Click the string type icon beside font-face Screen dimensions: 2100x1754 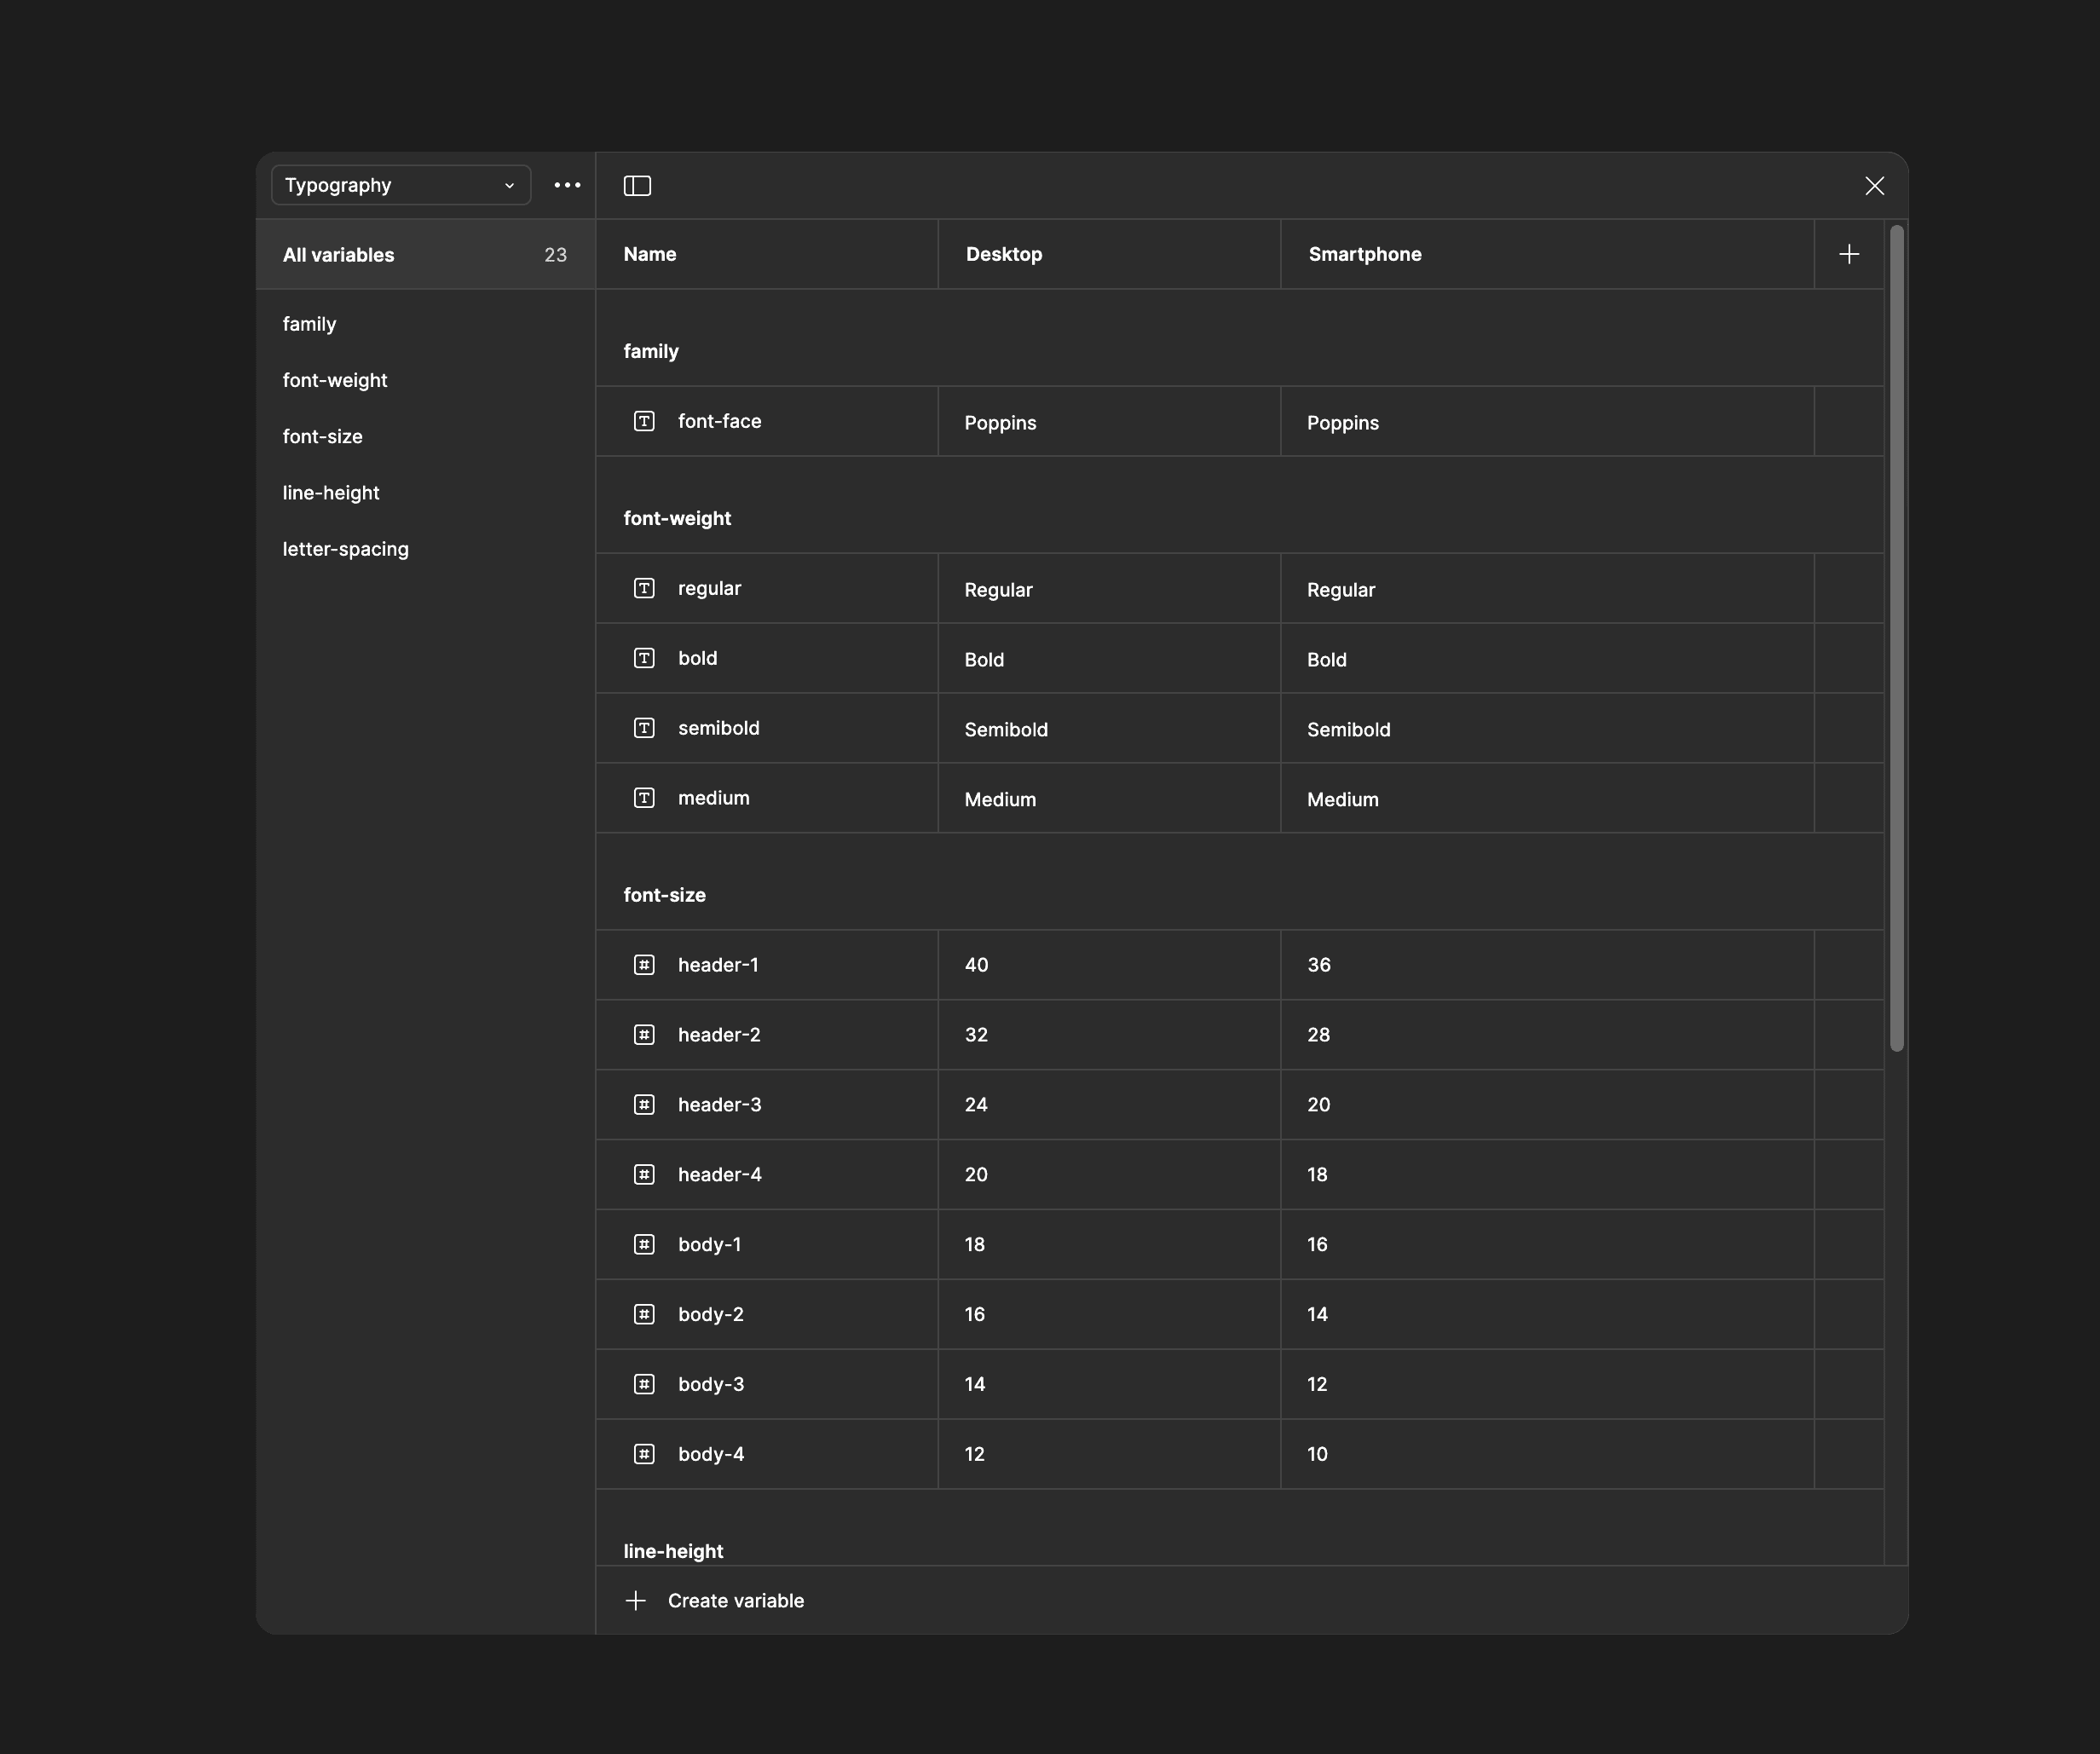644,421
